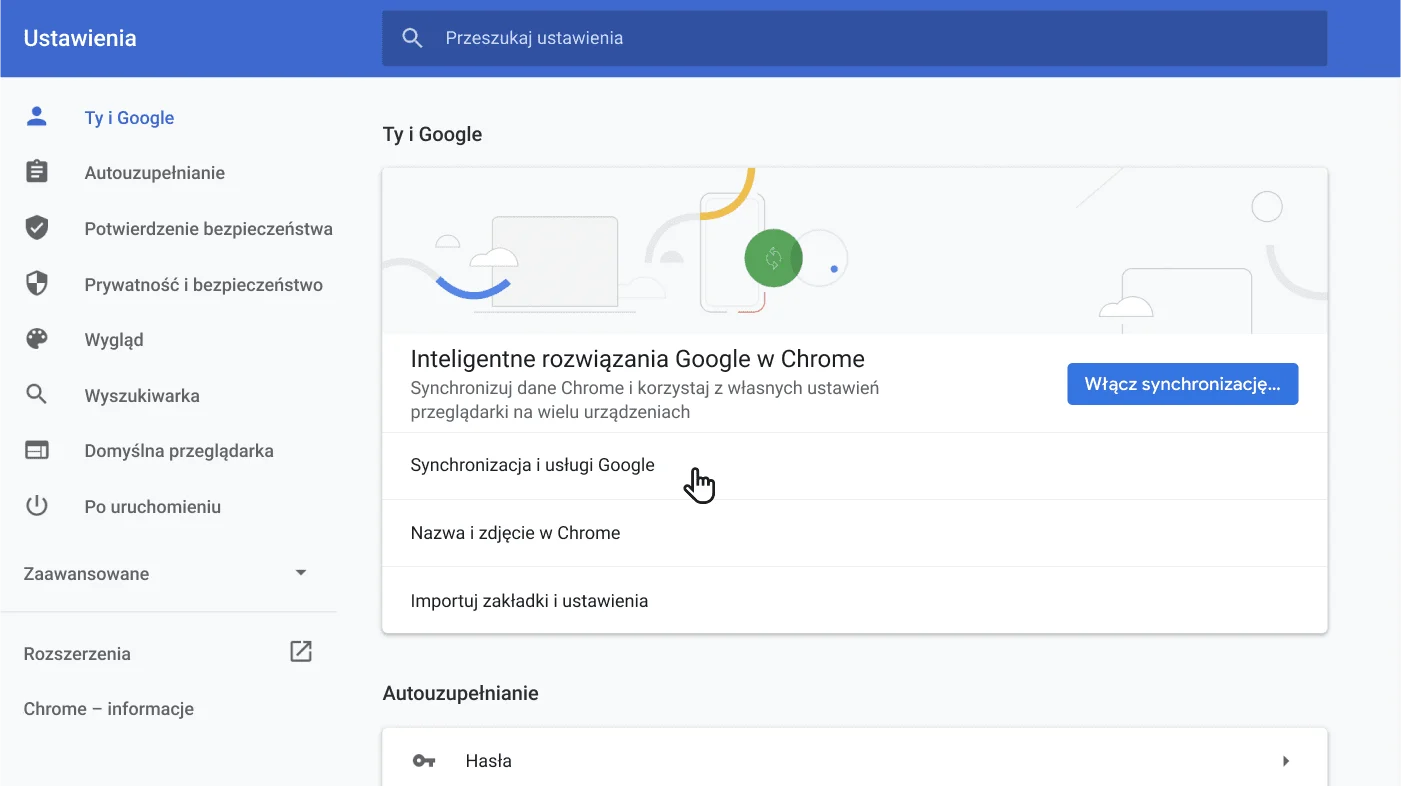This screenshot has height=786, width=1401.
Task: Select the palette icon next to Wygląd
Action: point(36,339)
